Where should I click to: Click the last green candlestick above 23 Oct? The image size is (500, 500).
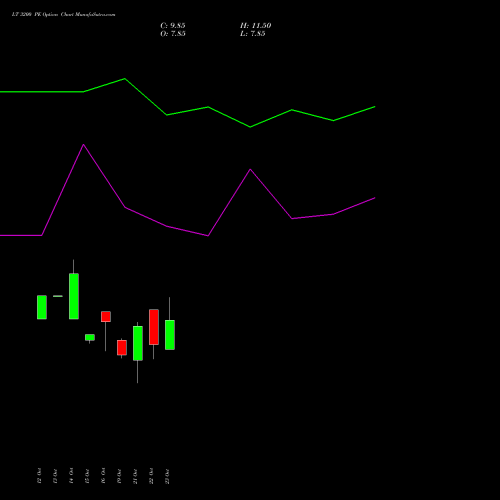tap(170, 335)
